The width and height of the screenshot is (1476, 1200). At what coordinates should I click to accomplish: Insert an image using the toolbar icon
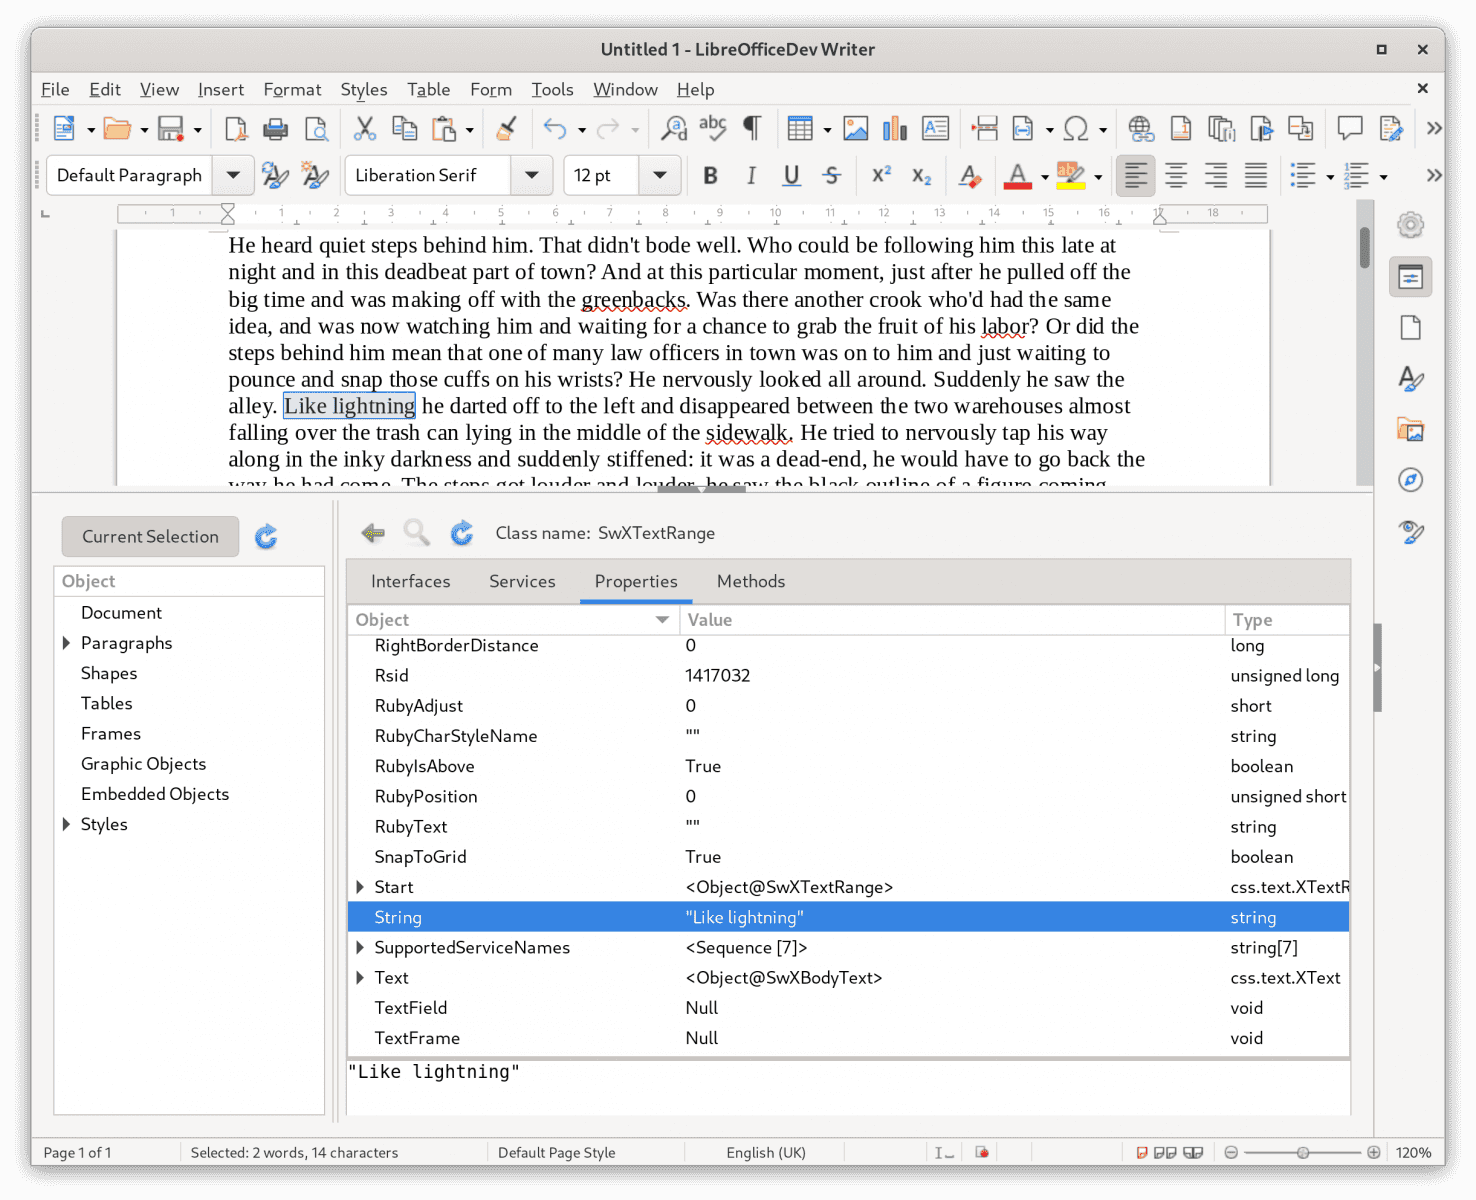pyautogui.click(x=855, y=128)
